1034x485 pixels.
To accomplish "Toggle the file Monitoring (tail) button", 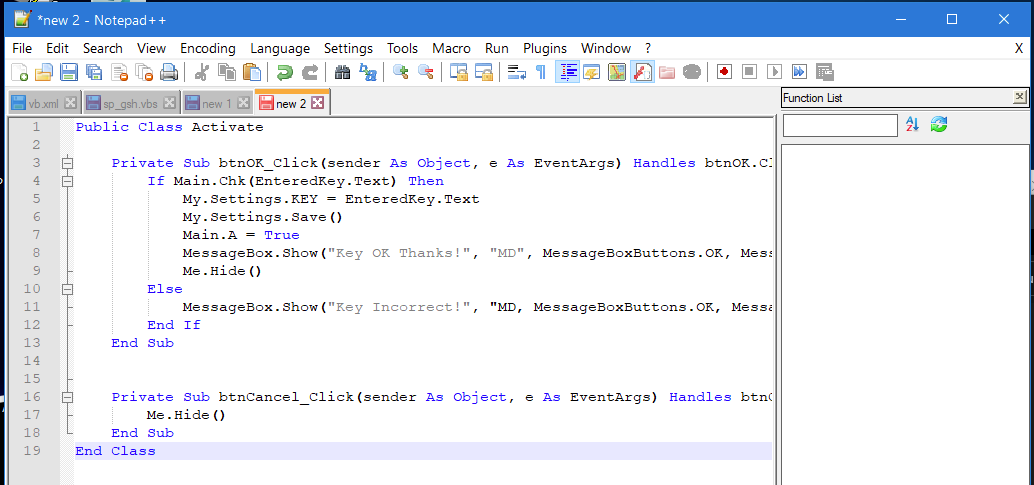I will [x=692, y=72].
